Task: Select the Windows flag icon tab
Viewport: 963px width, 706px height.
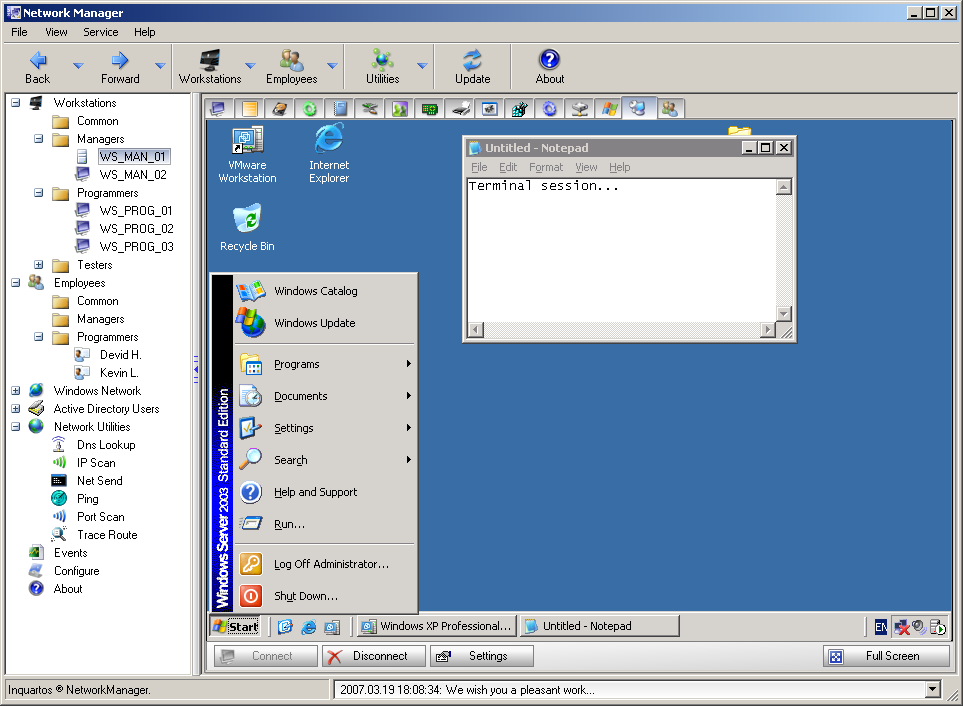Action: tap(610, 109)
